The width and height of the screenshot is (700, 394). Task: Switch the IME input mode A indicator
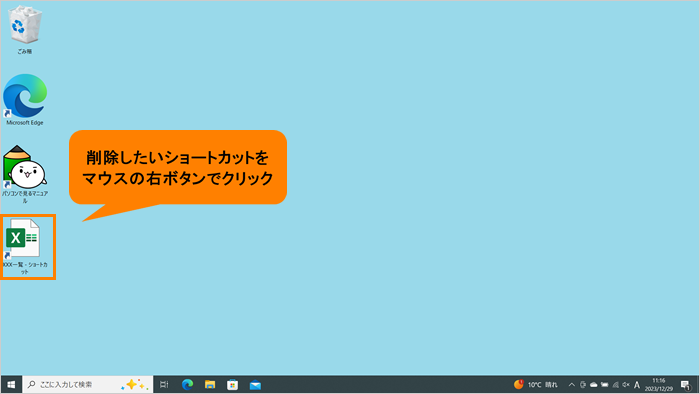637,384
